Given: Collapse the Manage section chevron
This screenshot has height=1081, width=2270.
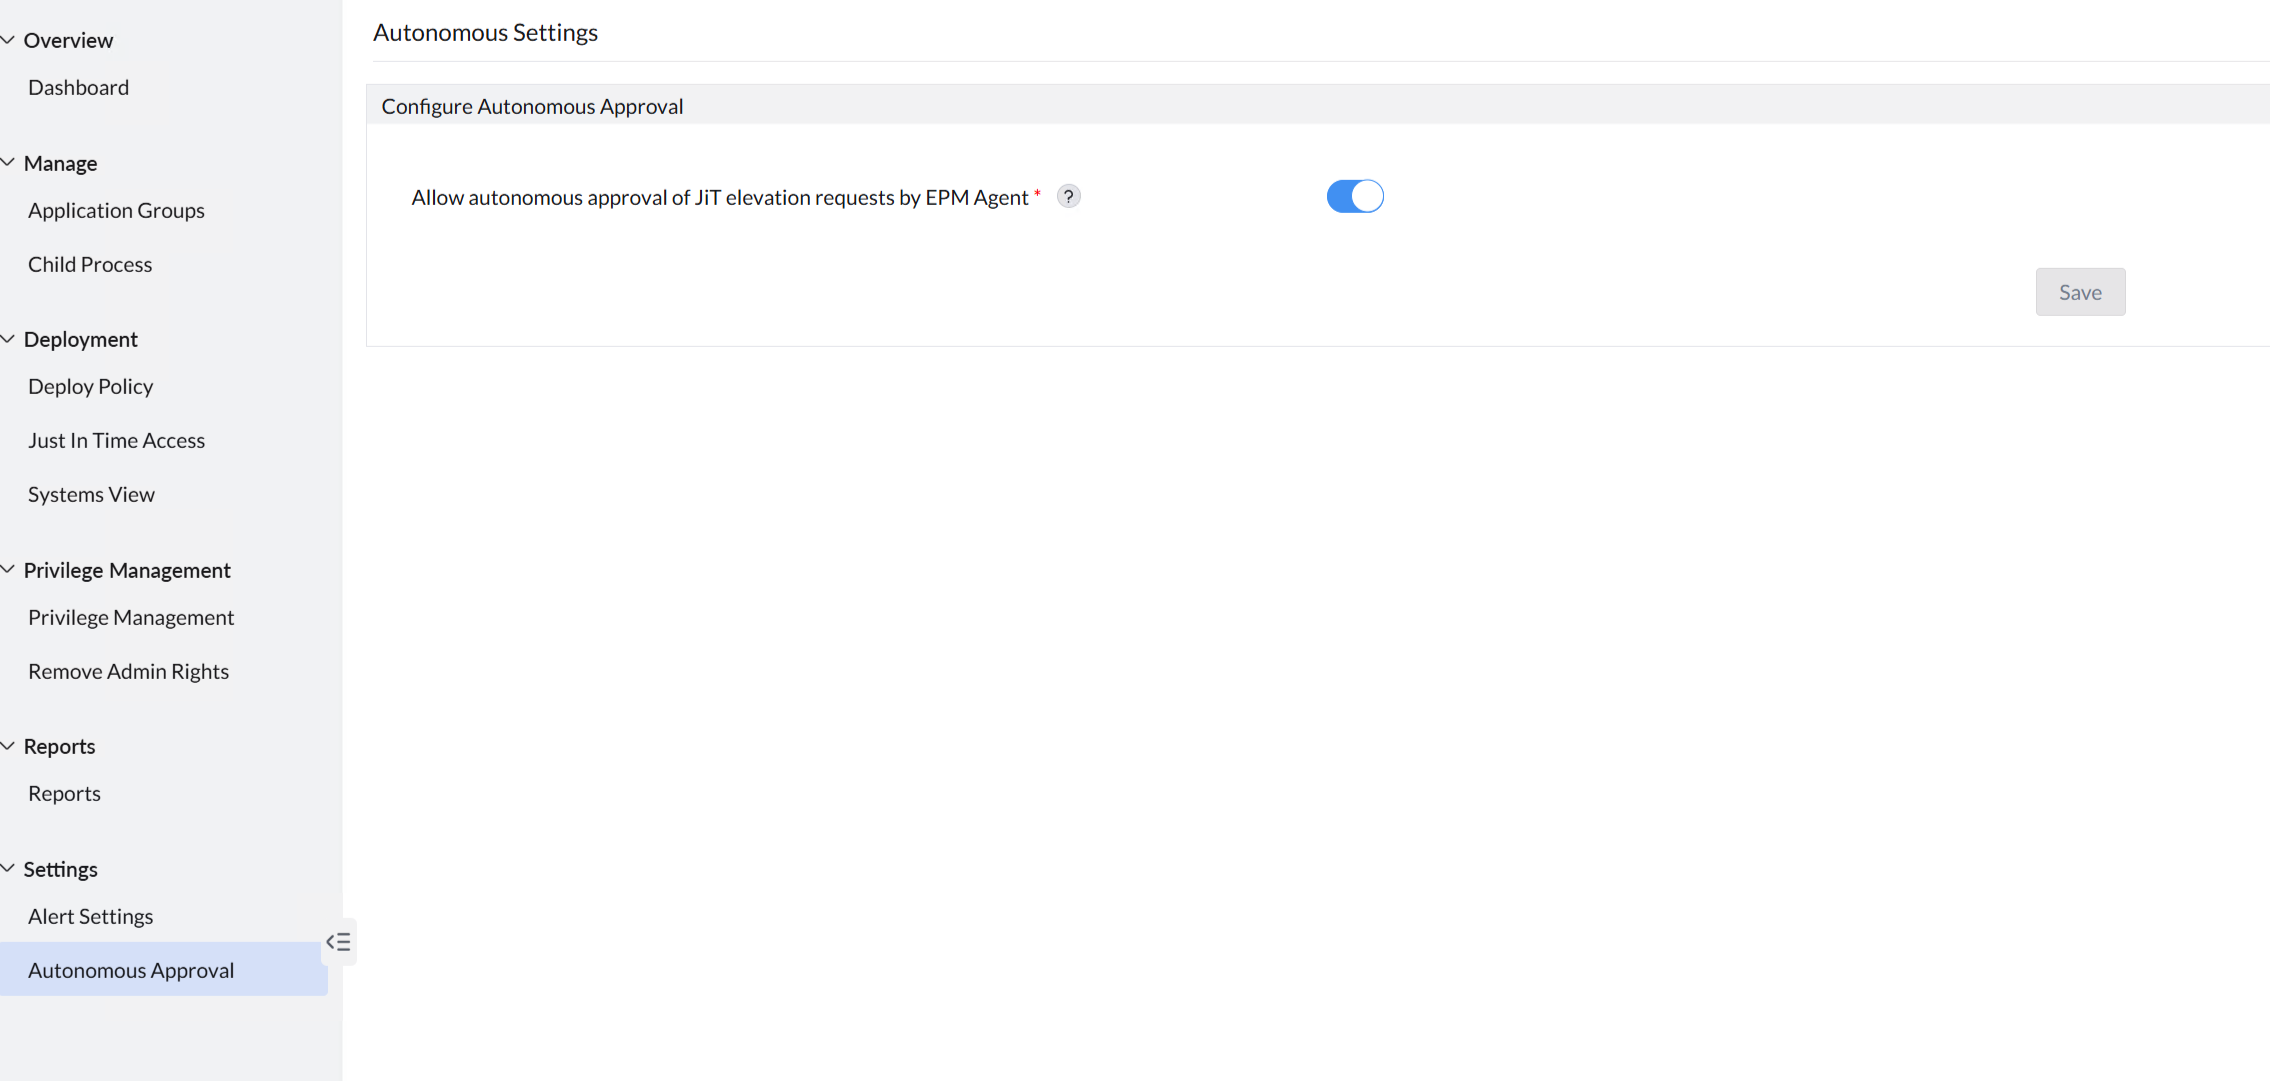Looking at the screenshot, I should point(8,162).
